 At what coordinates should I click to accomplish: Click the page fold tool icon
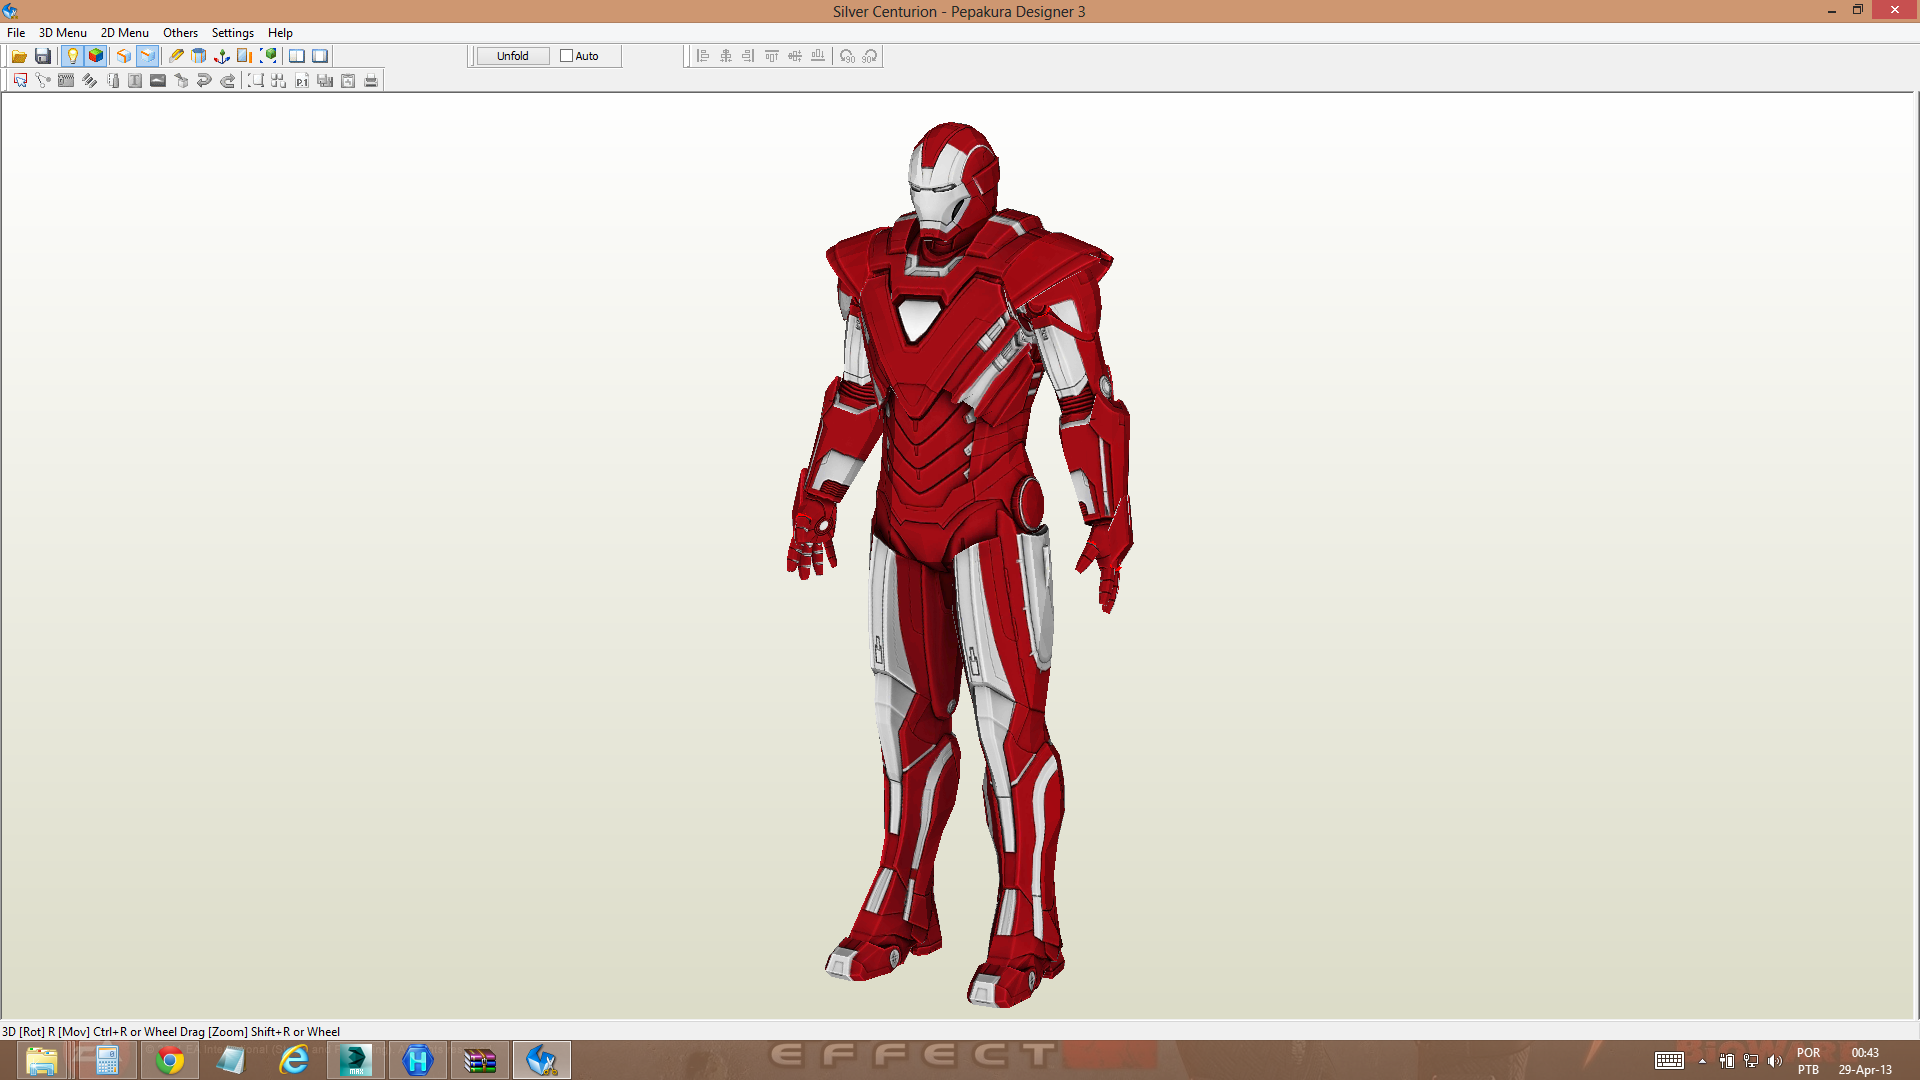[112, 81]
